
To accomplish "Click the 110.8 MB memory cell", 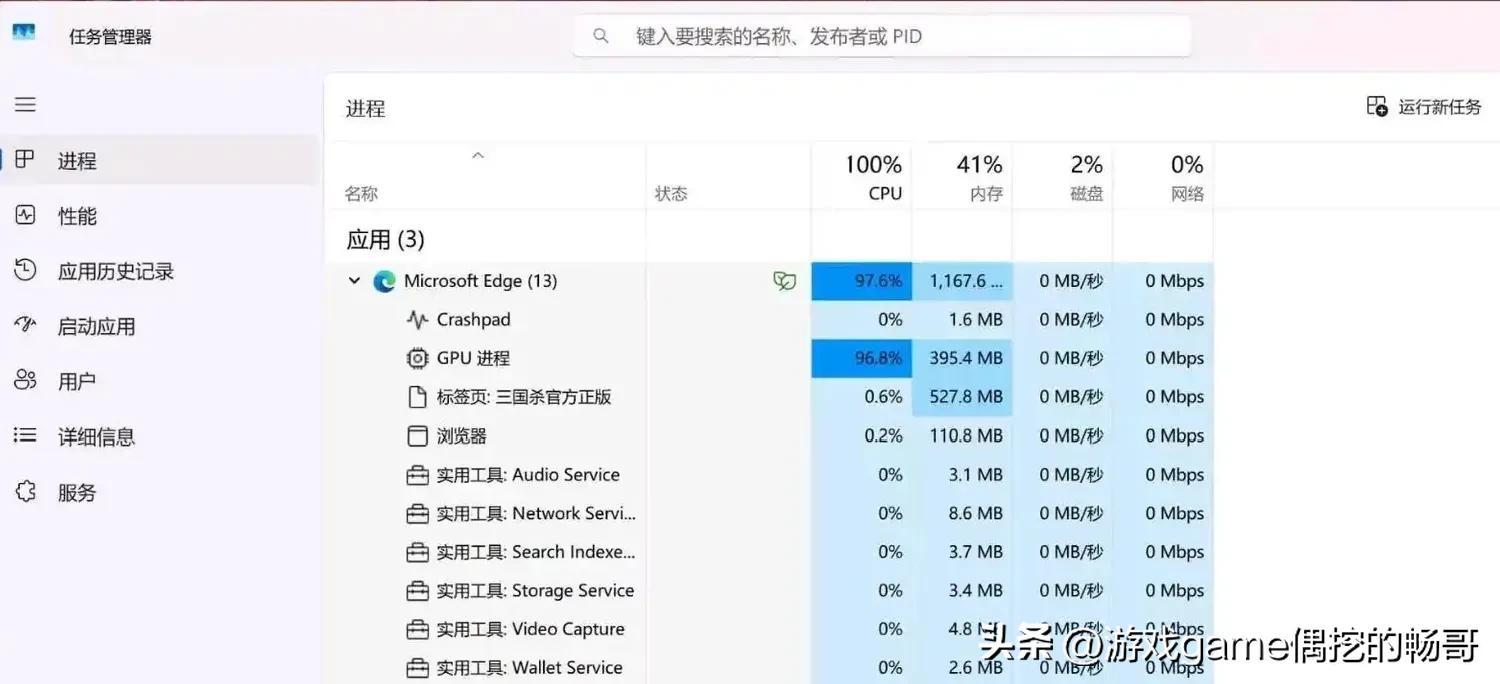I will click(962, 436).
